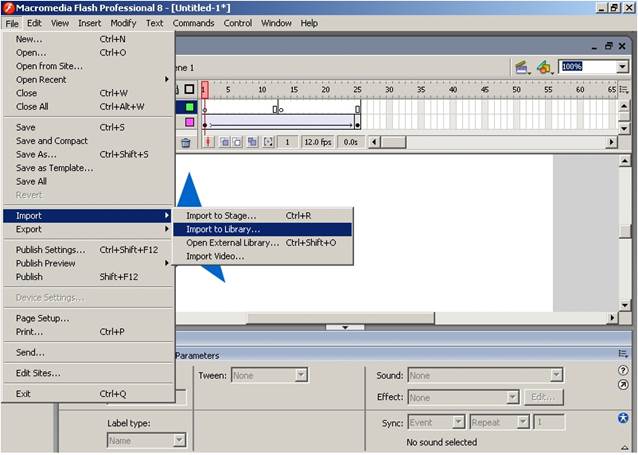
Task: Click the current frame number 1 display
Action: point(287,142)
